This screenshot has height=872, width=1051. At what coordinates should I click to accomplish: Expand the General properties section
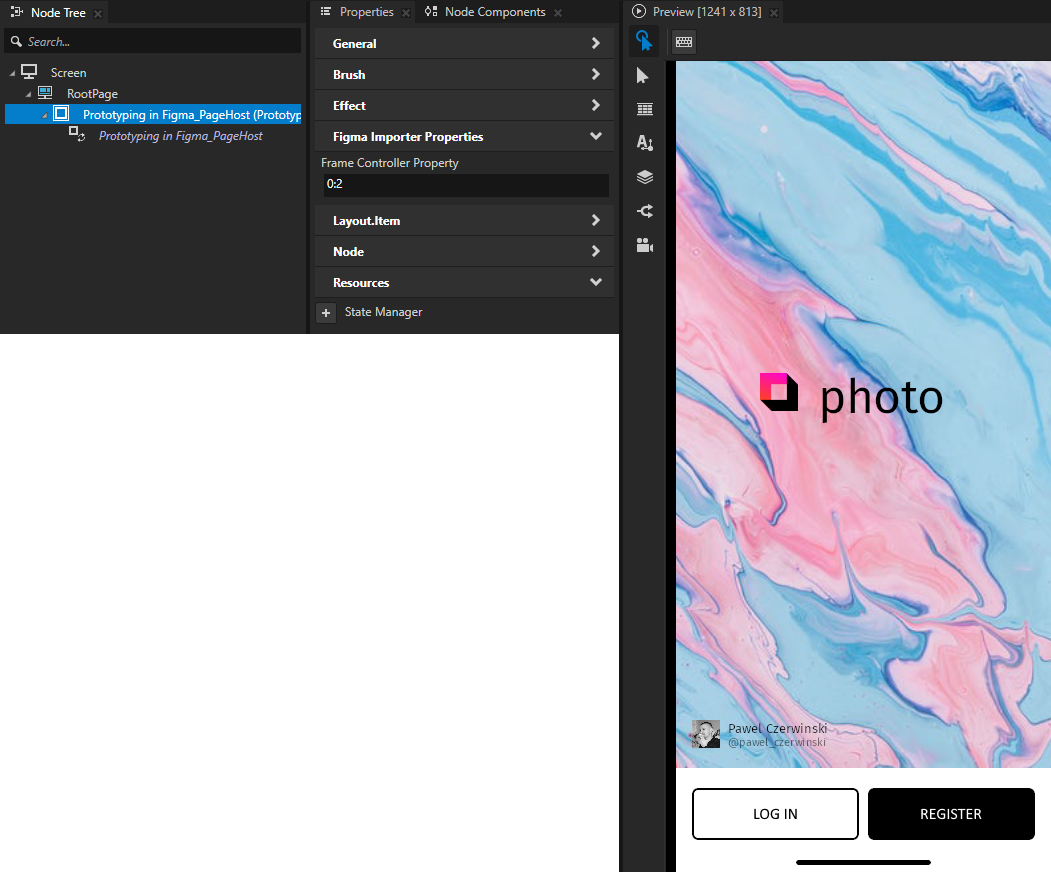click(463, 43)
